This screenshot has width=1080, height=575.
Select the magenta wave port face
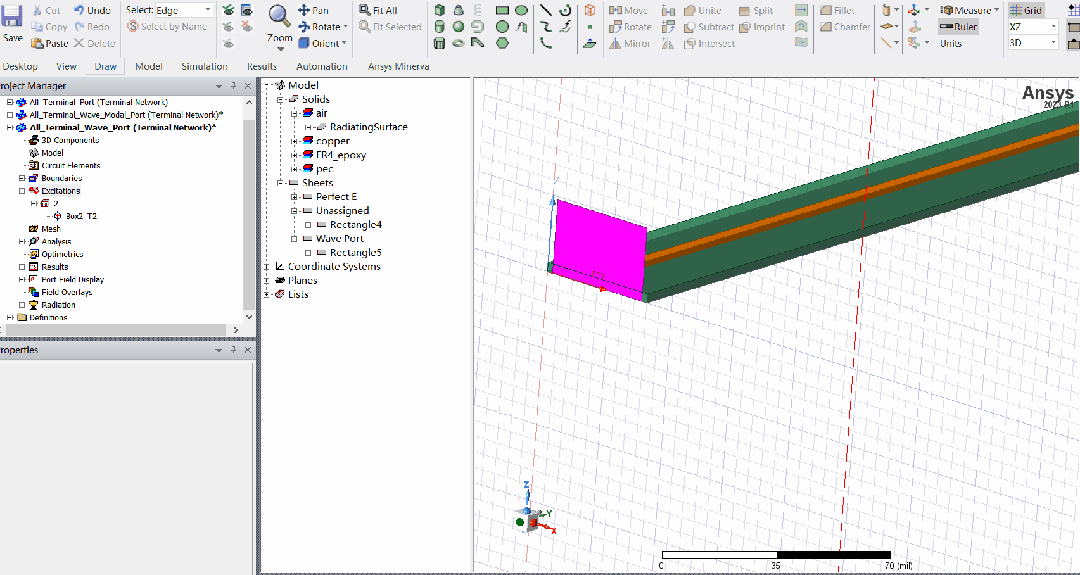599,249
